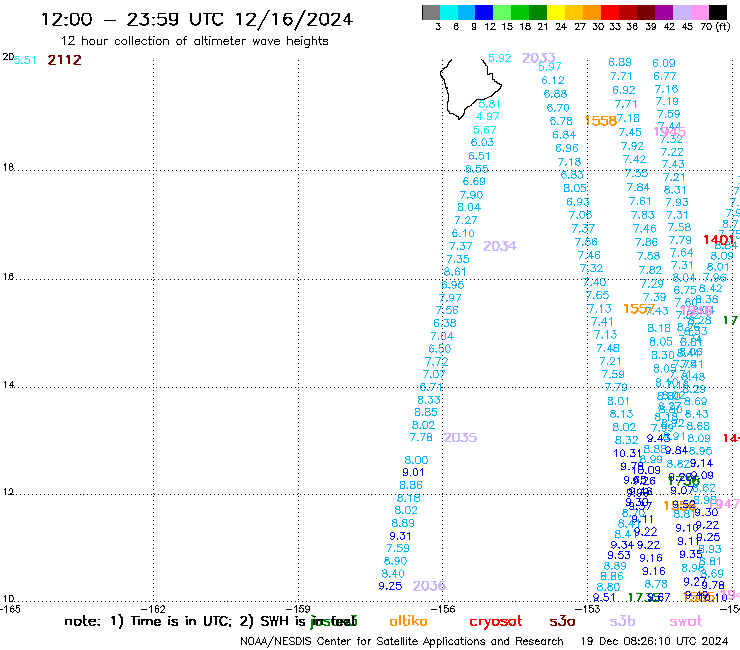Click the '19 Dec 08:26:10 UTC 2024' timestamp
Image resolution: width=740 pixels, height=650 pixels.
click(654, 642)
